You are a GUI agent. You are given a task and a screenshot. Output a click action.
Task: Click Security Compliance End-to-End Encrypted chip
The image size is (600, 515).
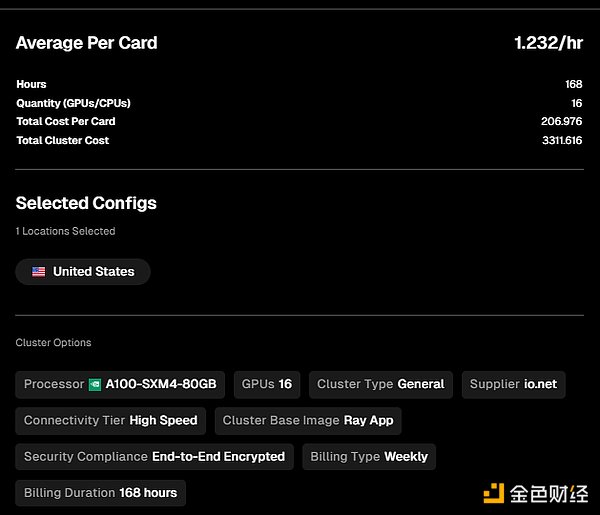coord(154,457)
